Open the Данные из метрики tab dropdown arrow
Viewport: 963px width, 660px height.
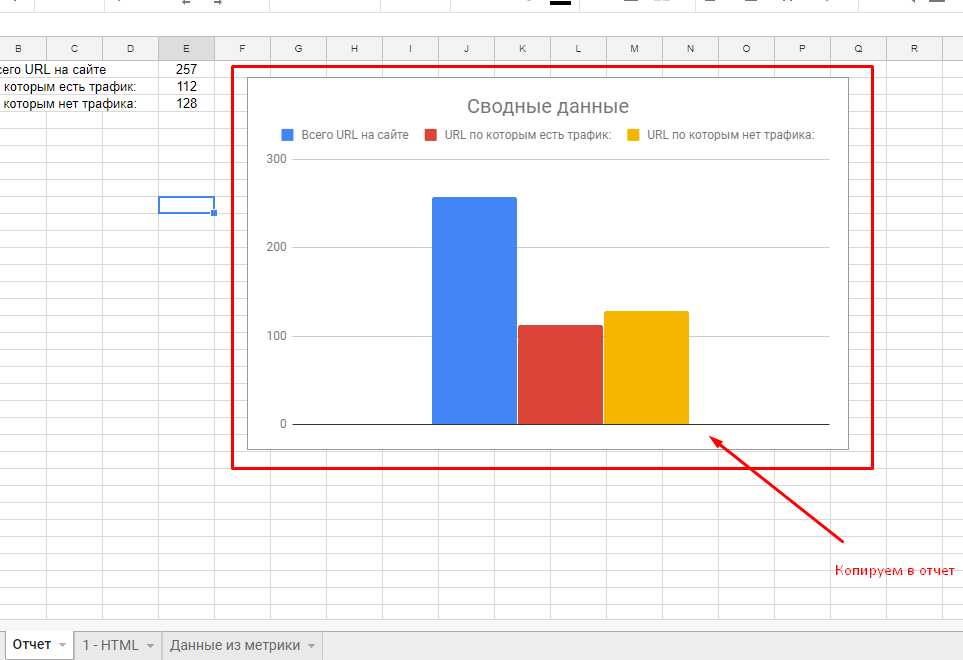pyautogui.click(x=312, y=646)
